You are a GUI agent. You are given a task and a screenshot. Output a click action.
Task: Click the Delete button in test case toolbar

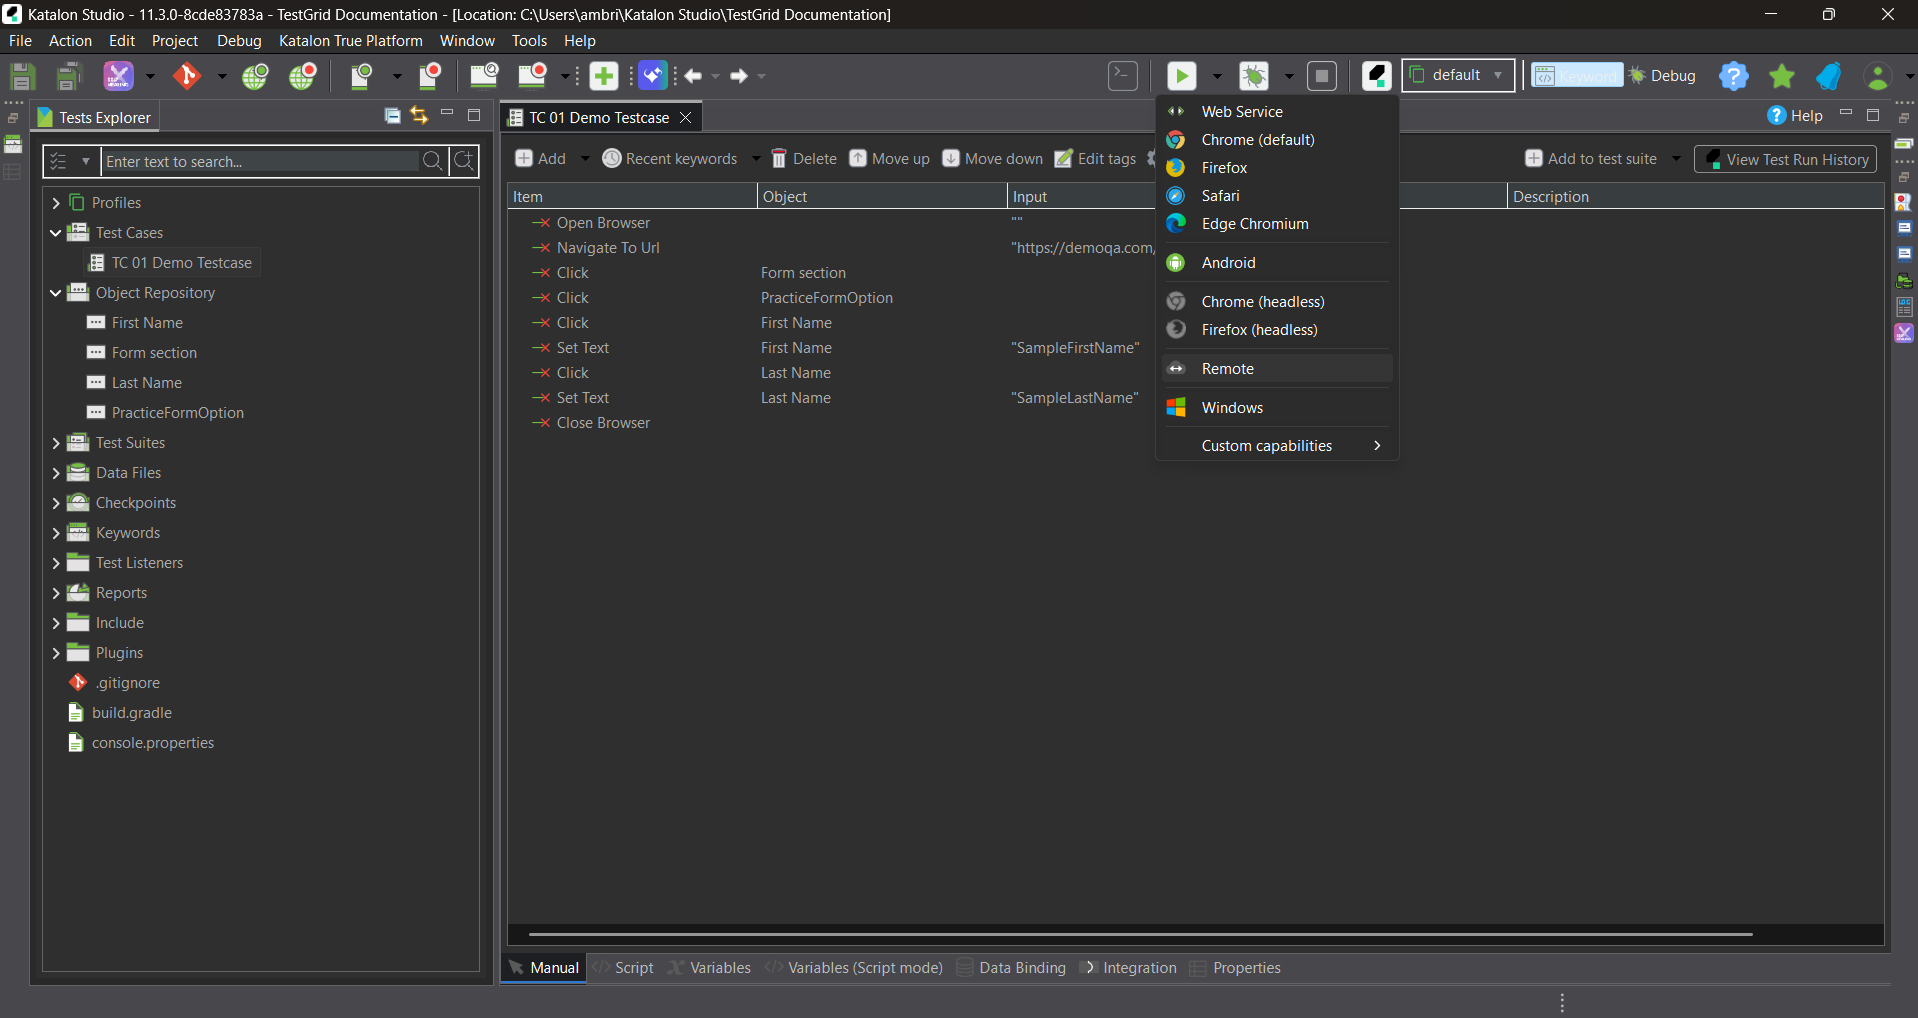(x=804, y=159)
